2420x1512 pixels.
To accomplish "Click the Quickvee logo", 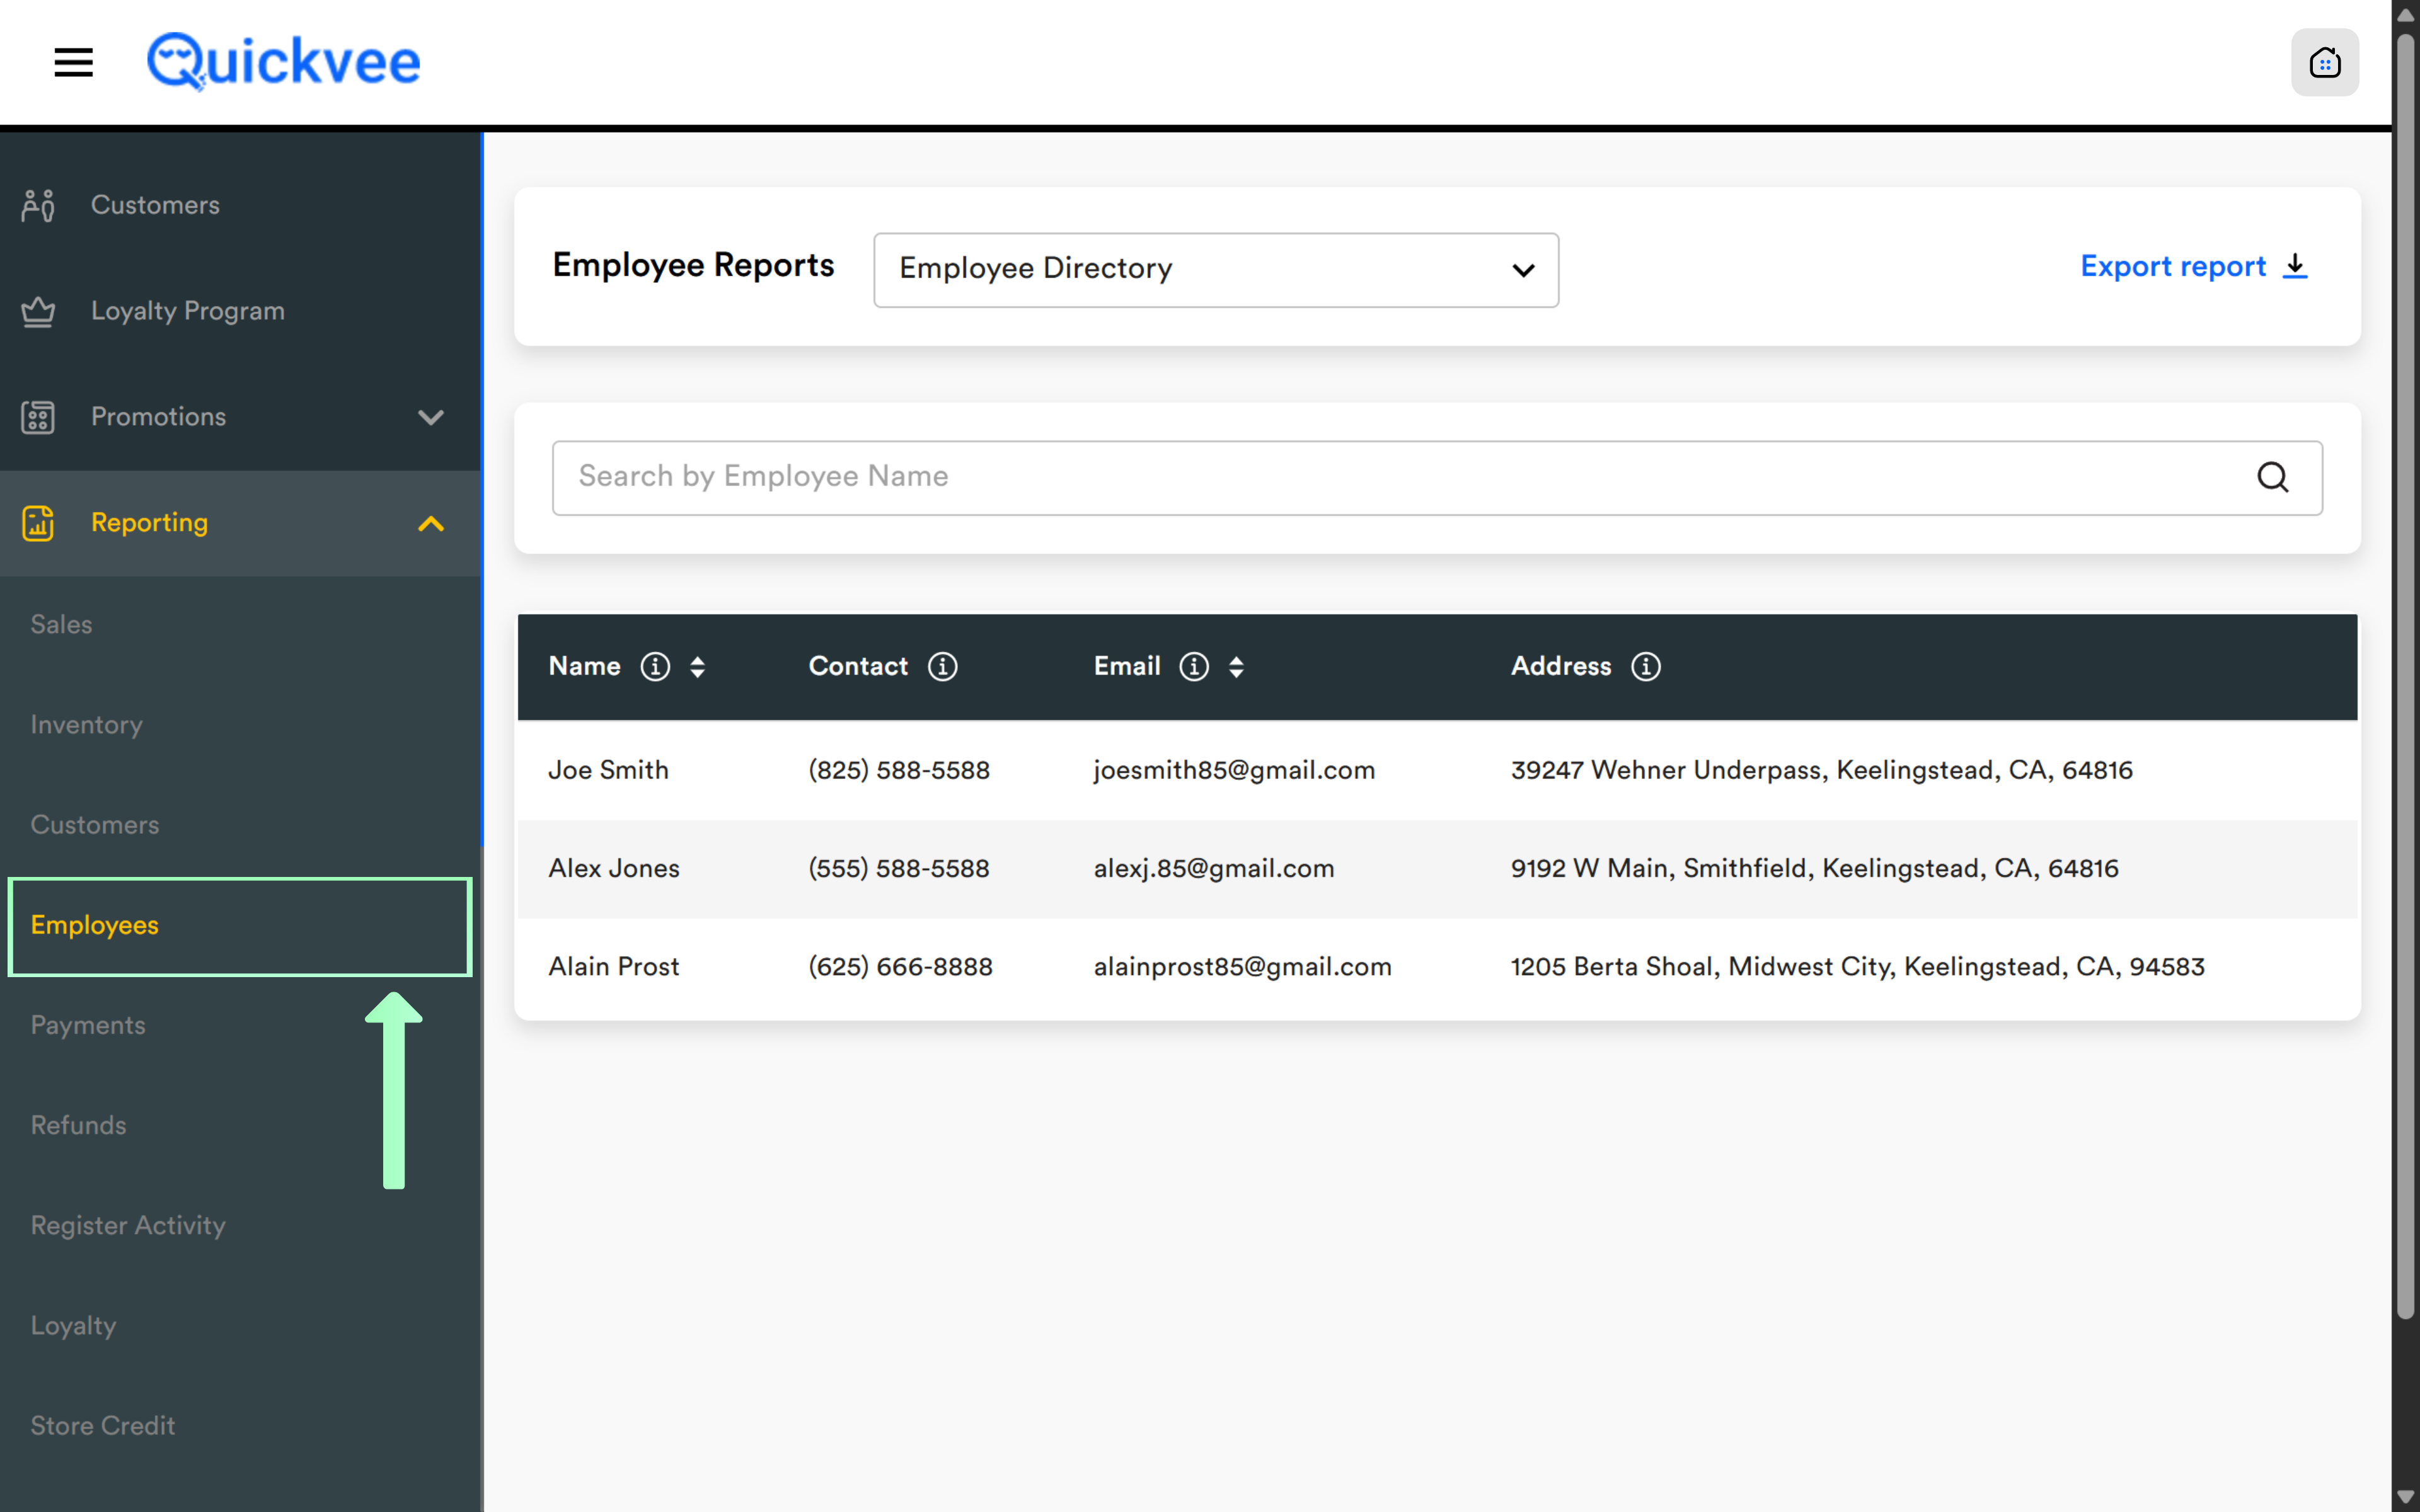I will 284,62.
